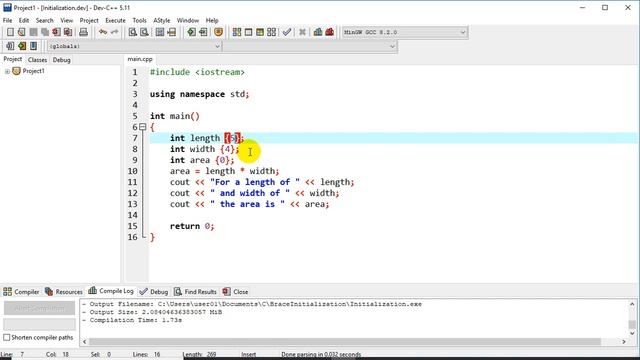Click the Redo toolbar icon
This screenshot has width=640, height=360.
(114, 32)
